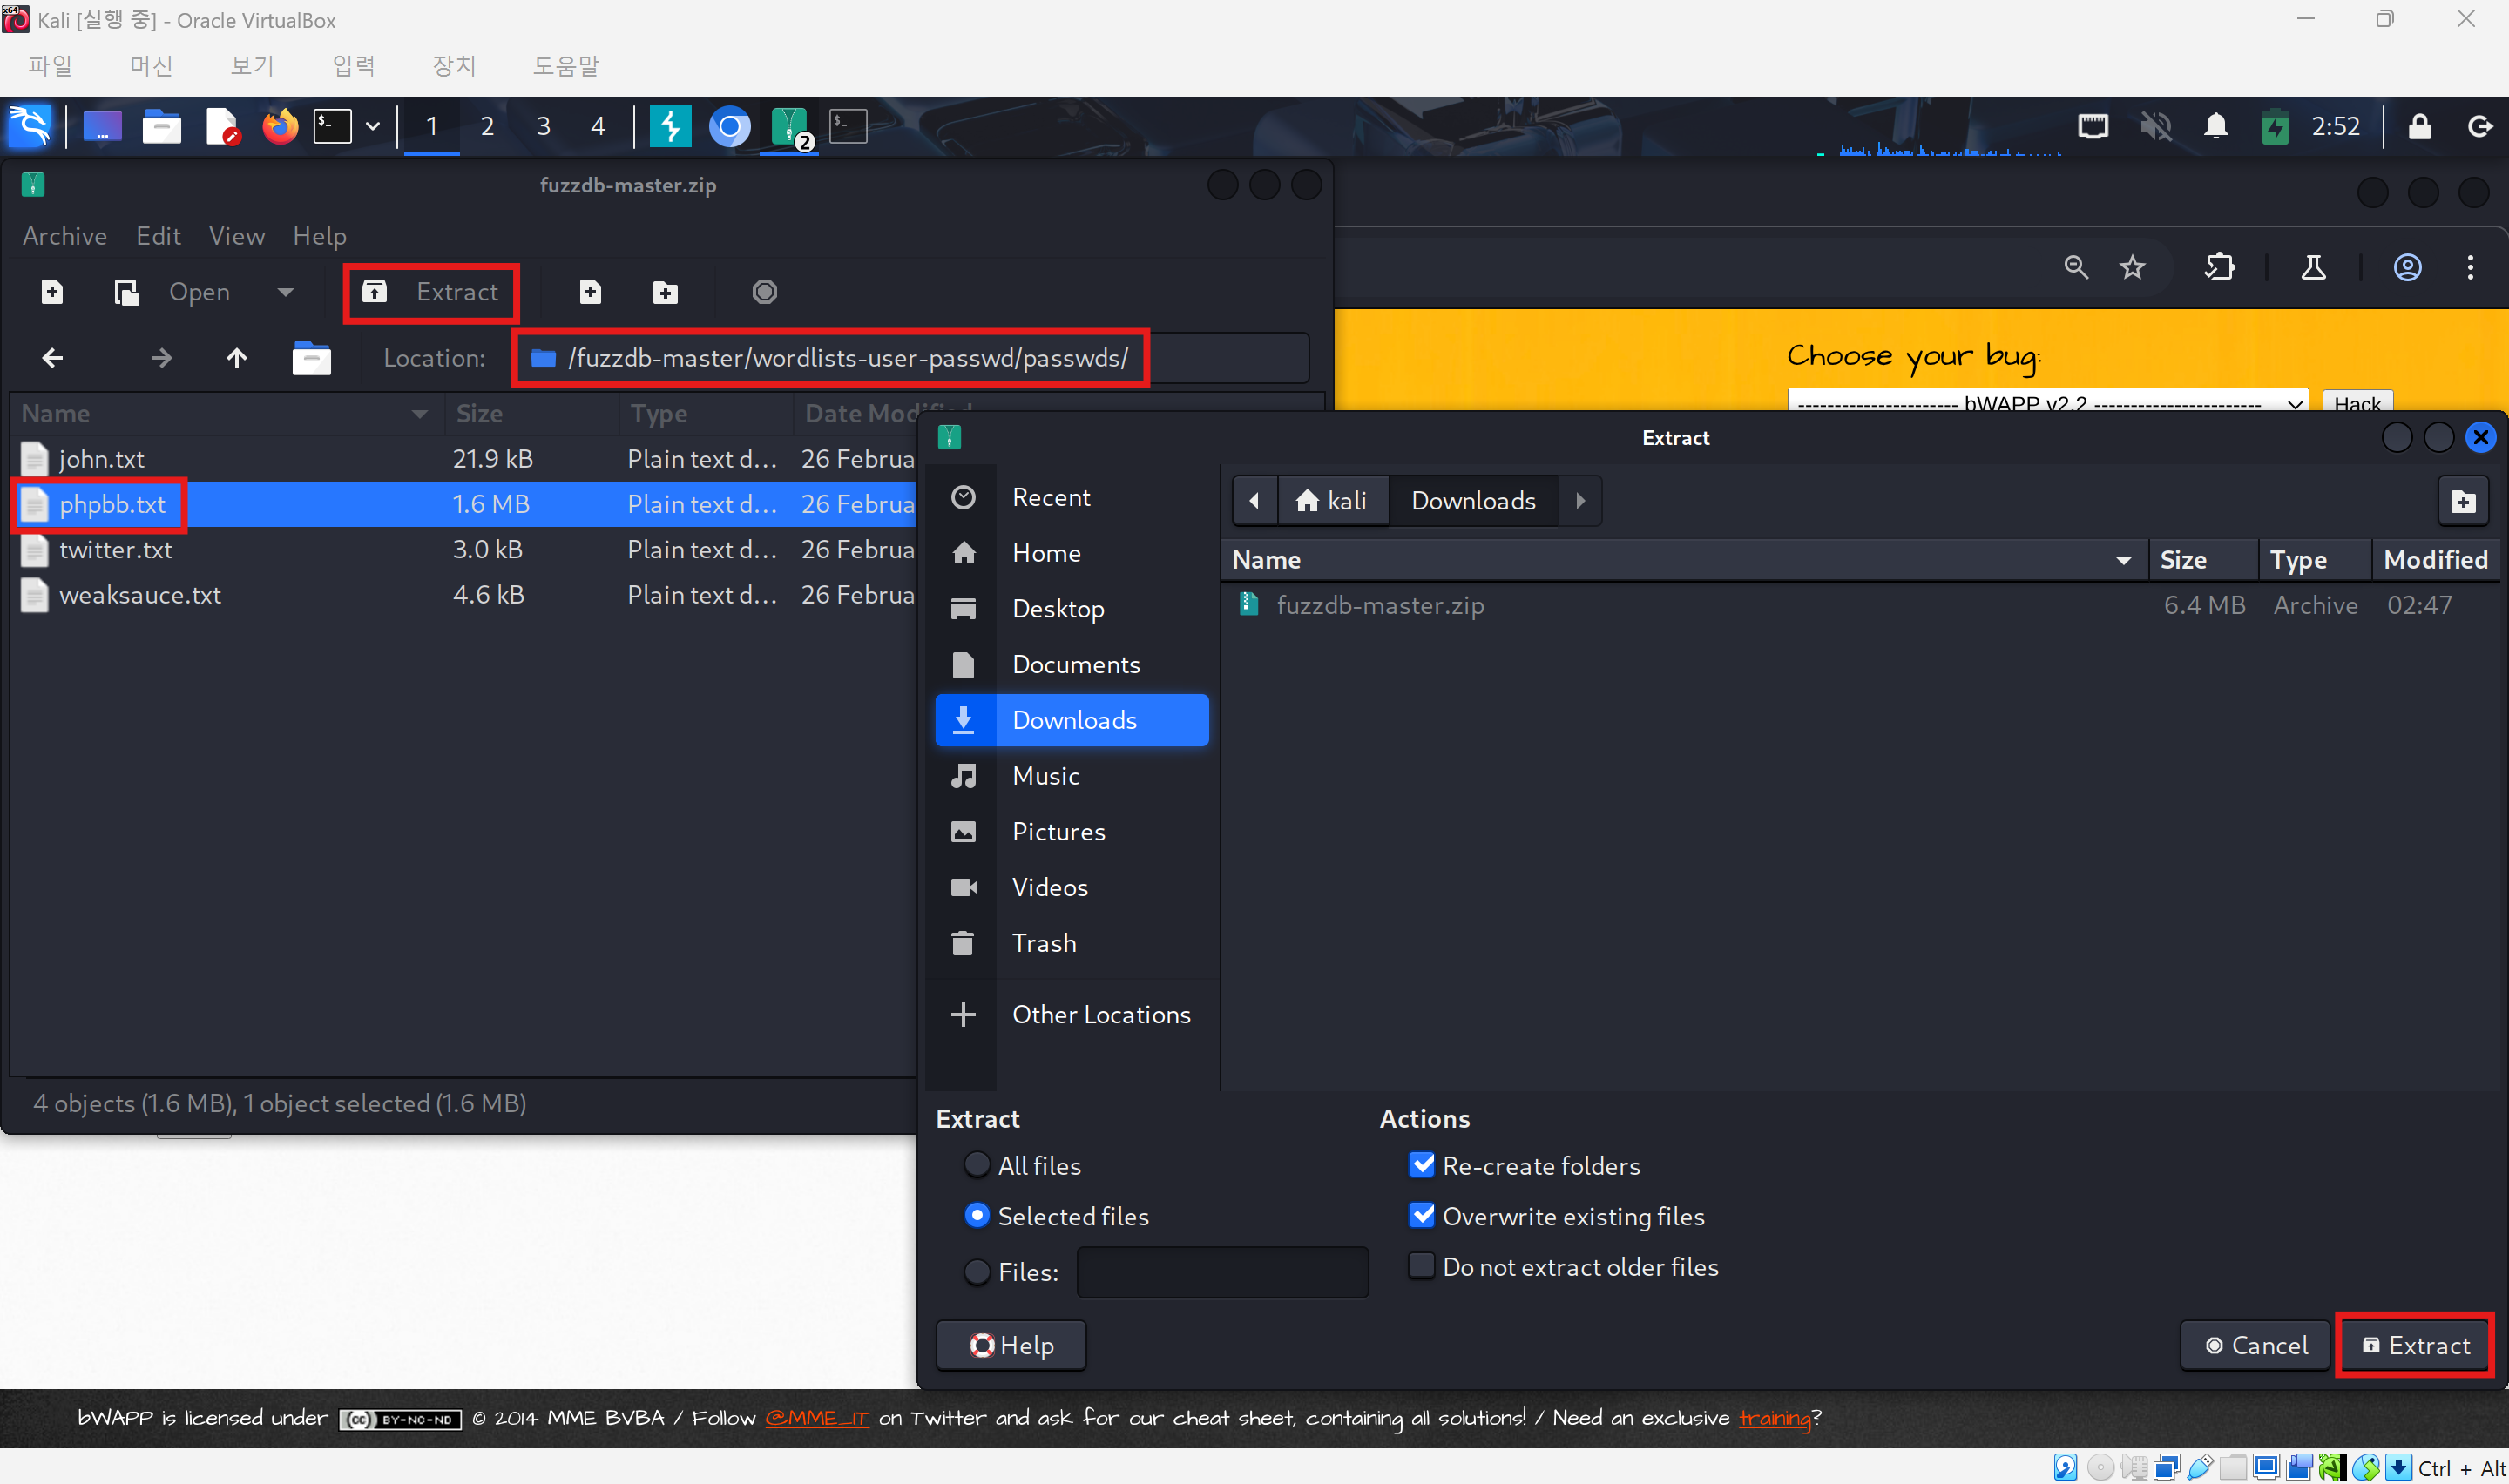The width and height of the screenshot is (2509, 1484).
Task: Enable Do not extract older files
Action: click(1421, 1266)
